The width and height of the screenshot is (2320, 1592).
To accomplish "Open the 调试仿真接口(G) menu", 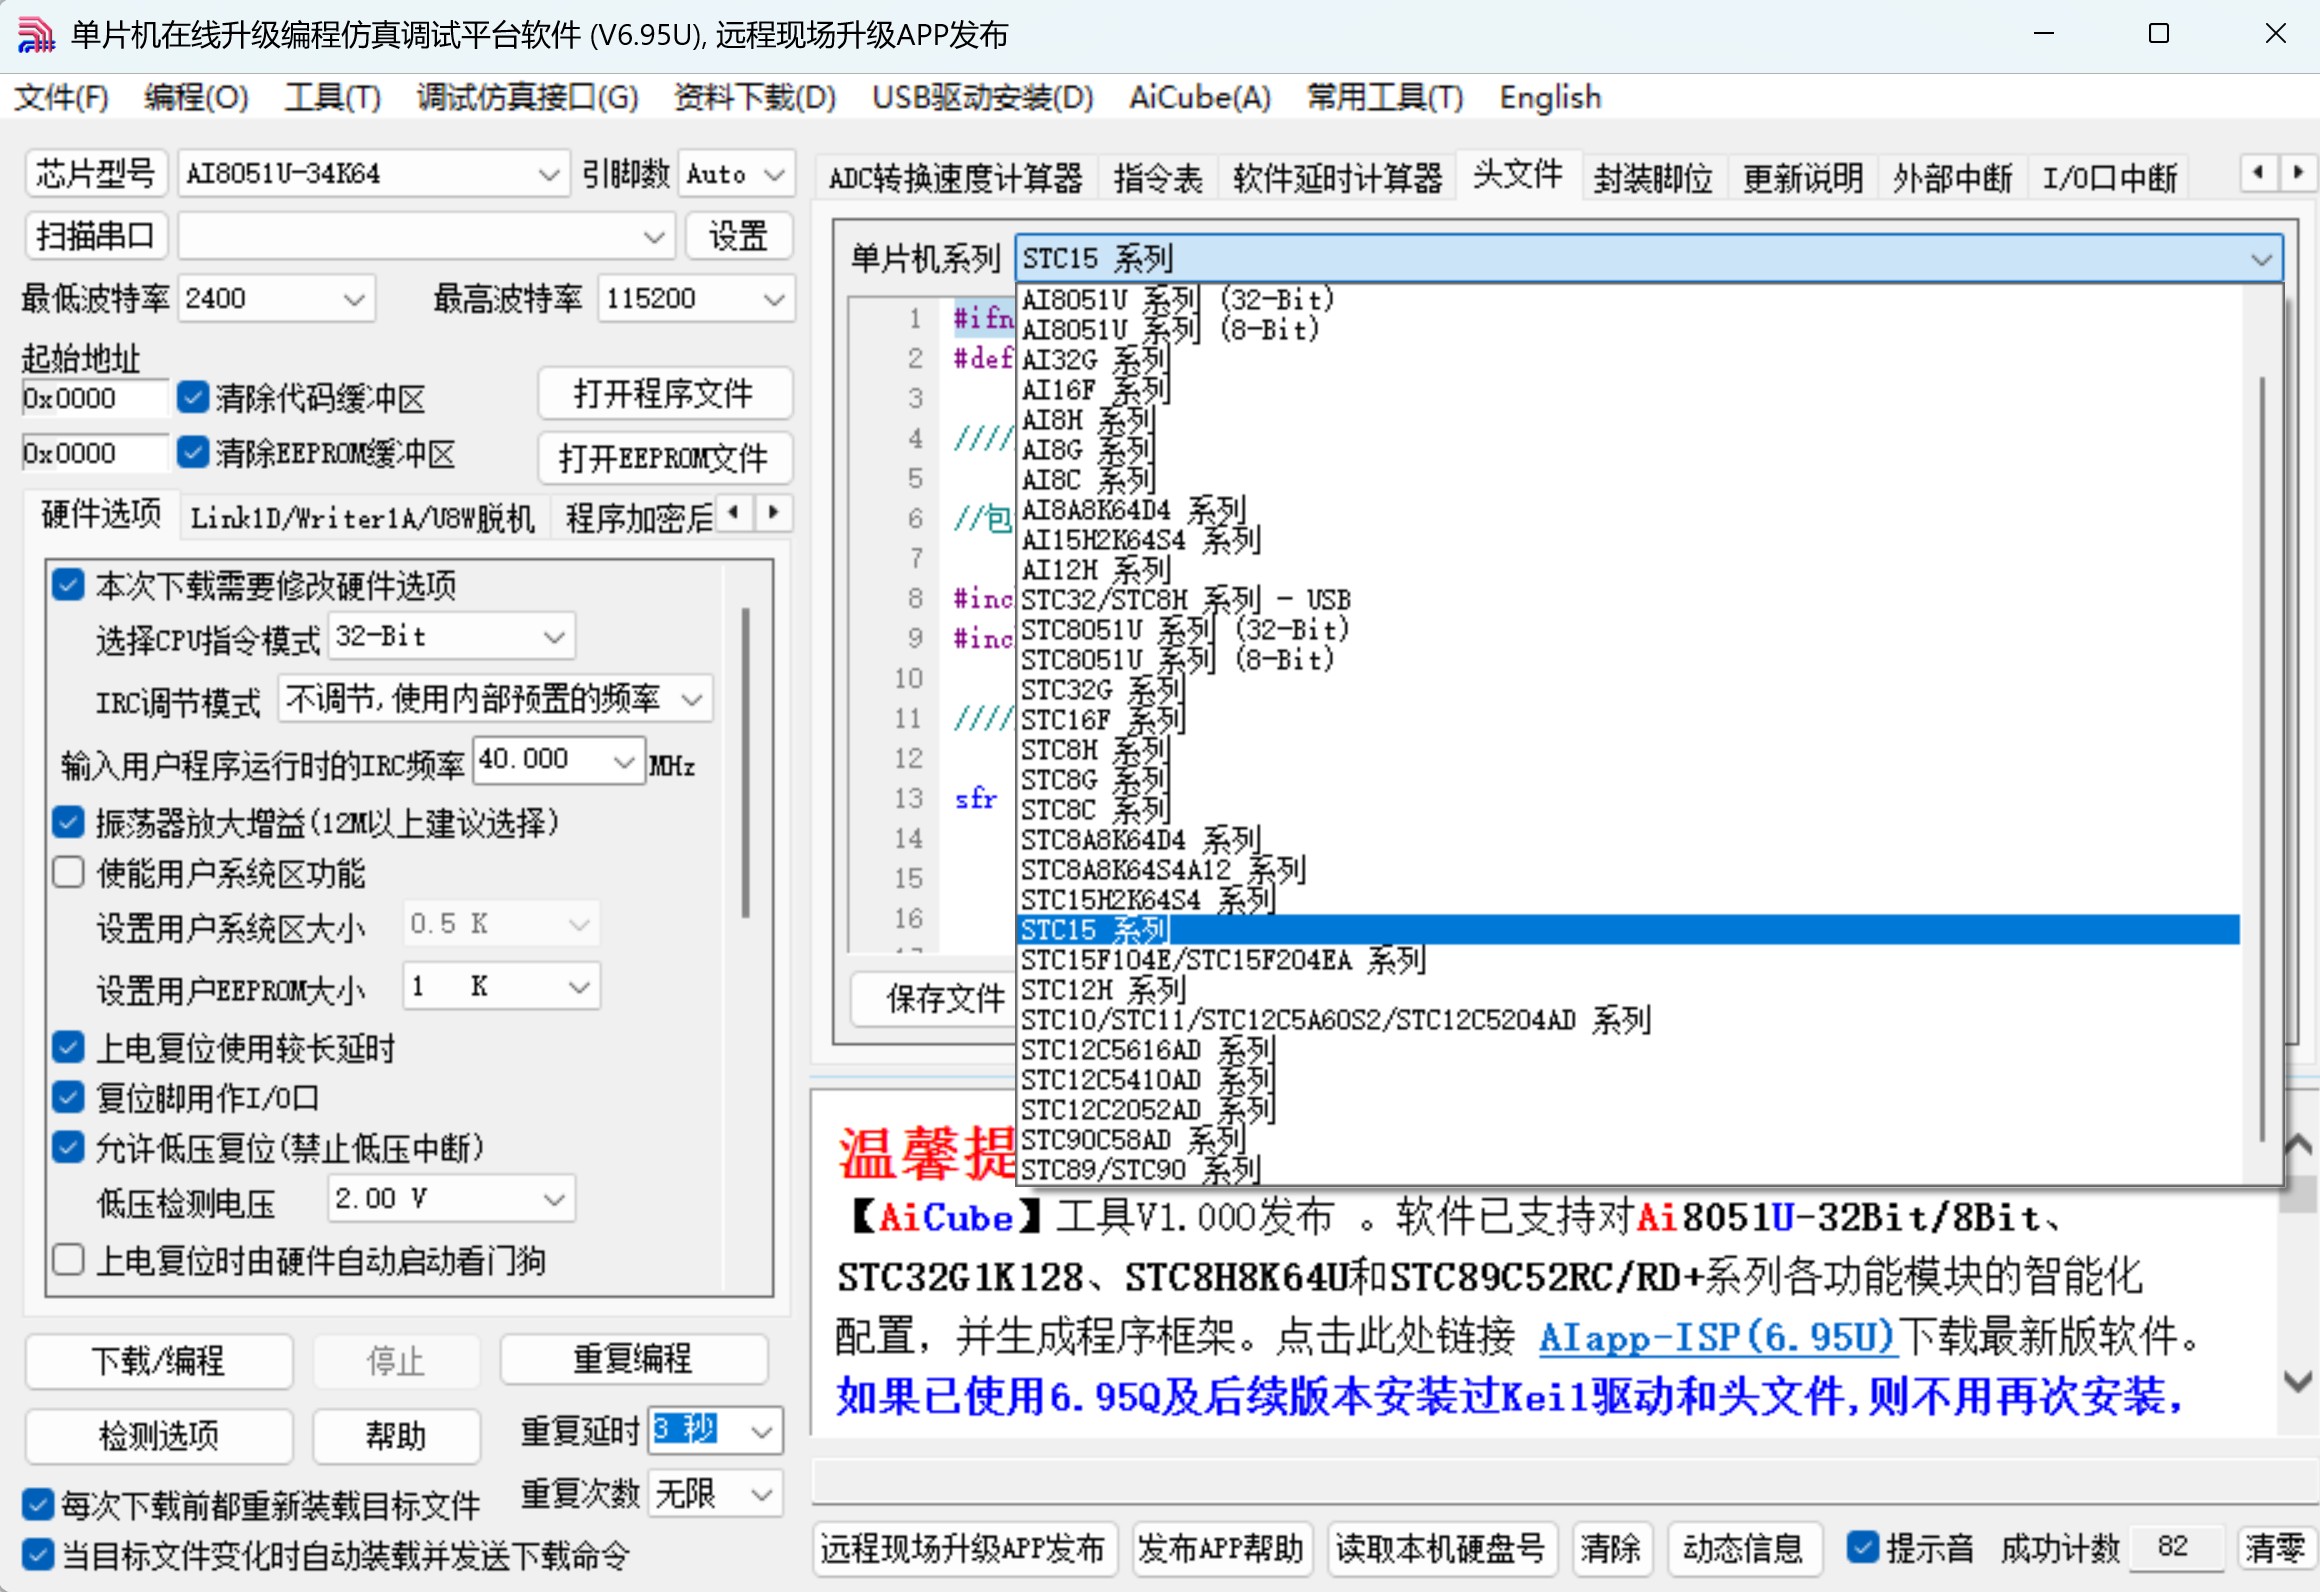I will pyautogui.click(x=527, y=97).
